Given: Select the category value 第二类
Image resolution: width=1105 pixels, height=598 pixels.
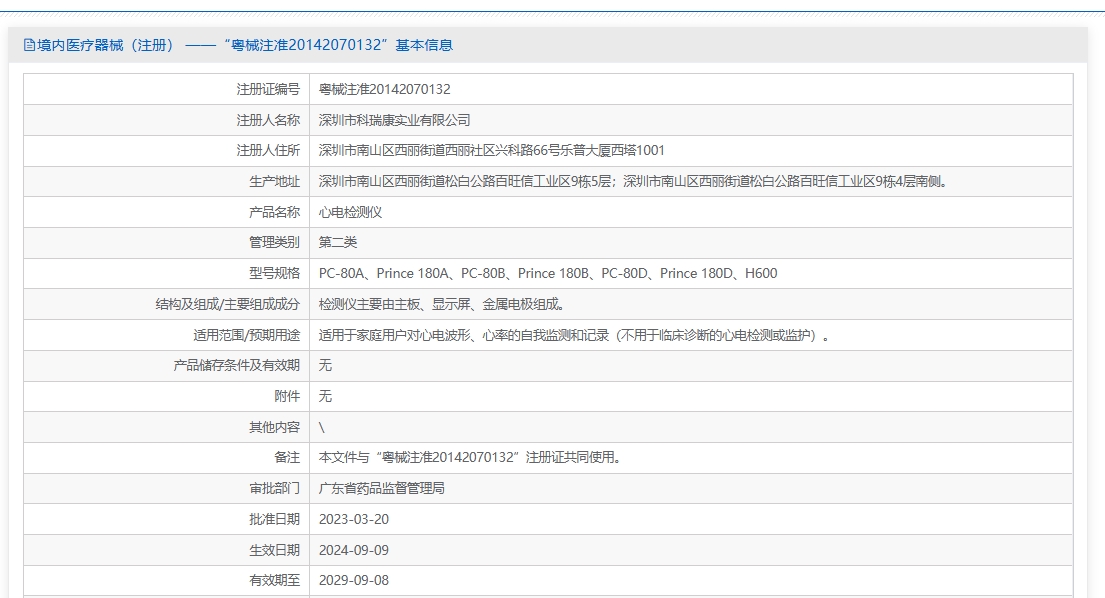Looking at the screenshot, I should pos(338,243).
